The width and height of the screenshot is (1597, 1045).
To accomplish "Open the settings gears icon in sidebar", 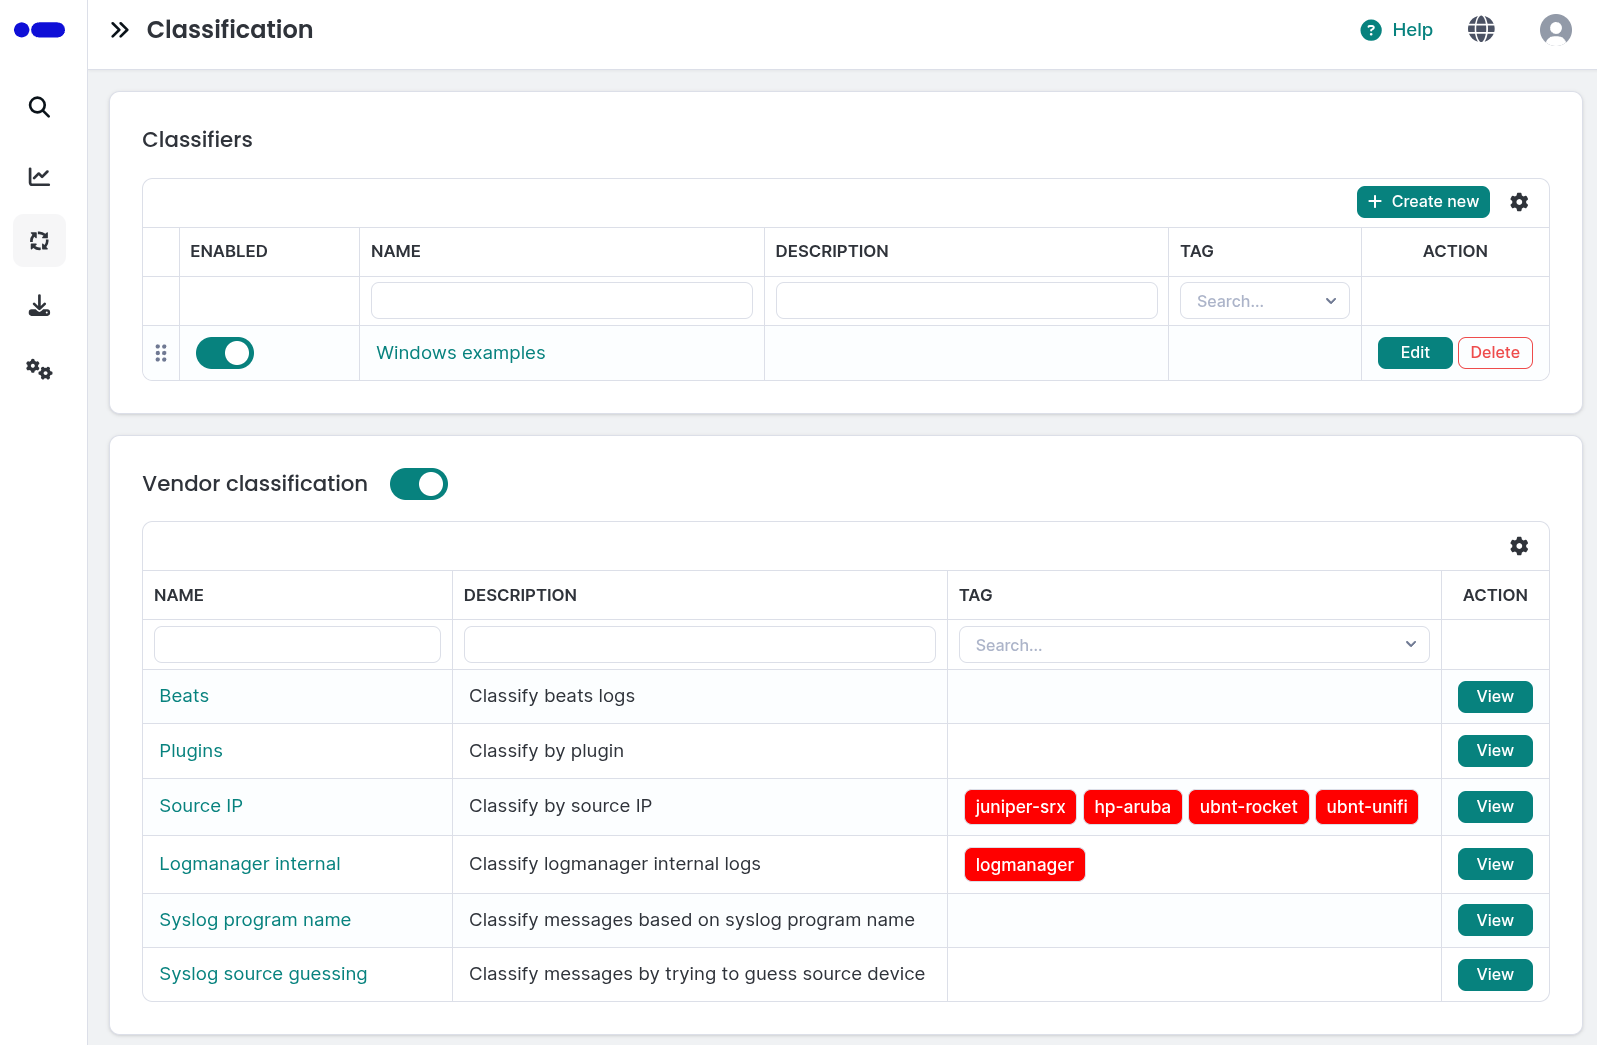I will tap(39, 370).
